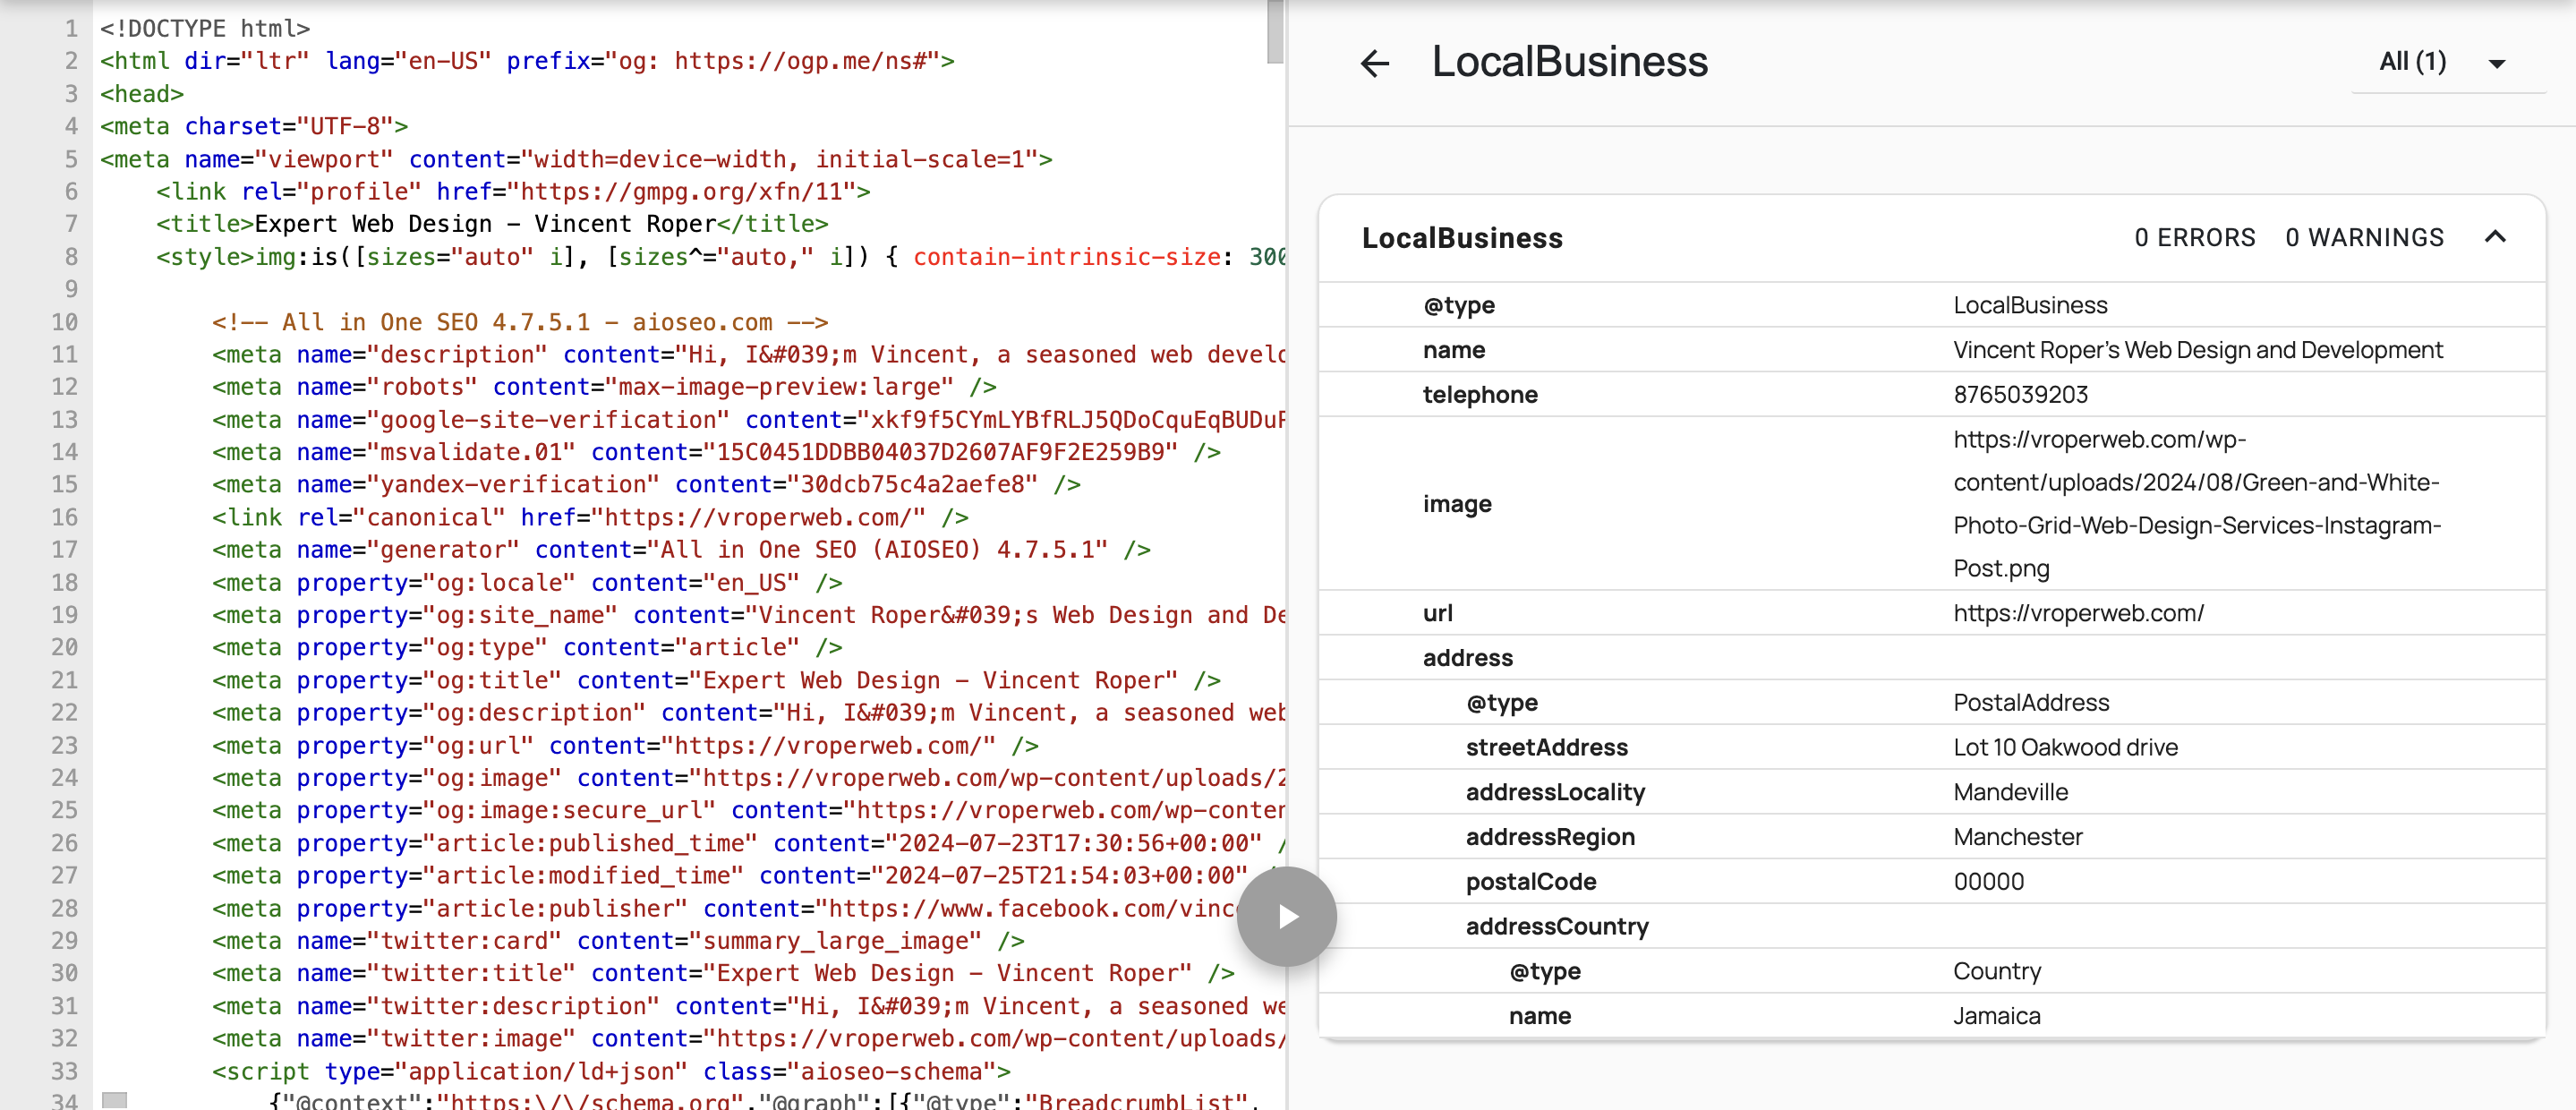
Task: Click the og:type meta tag line
Action: click(527, 647)
